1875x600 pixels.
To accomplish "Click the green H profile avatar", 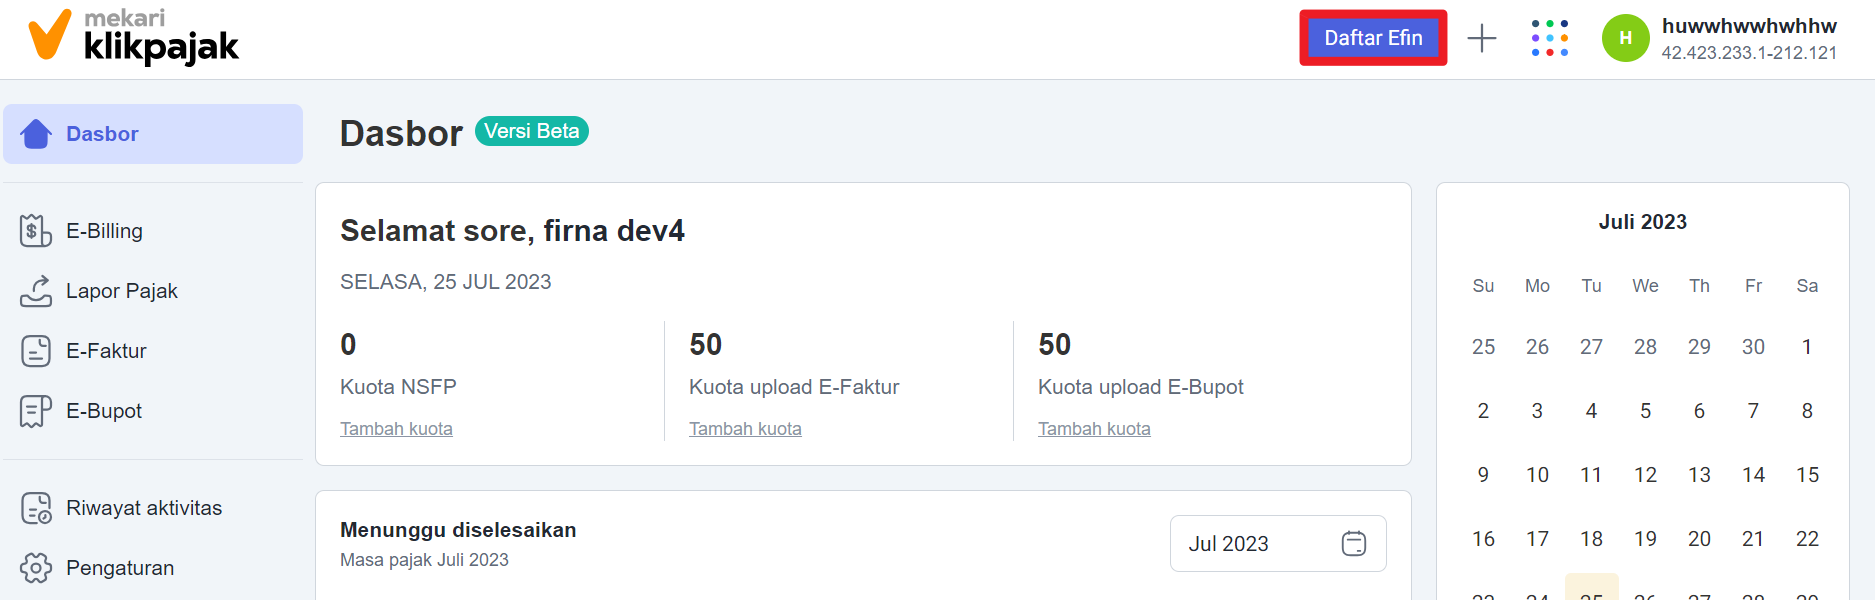I will [x=1625, y=38].
